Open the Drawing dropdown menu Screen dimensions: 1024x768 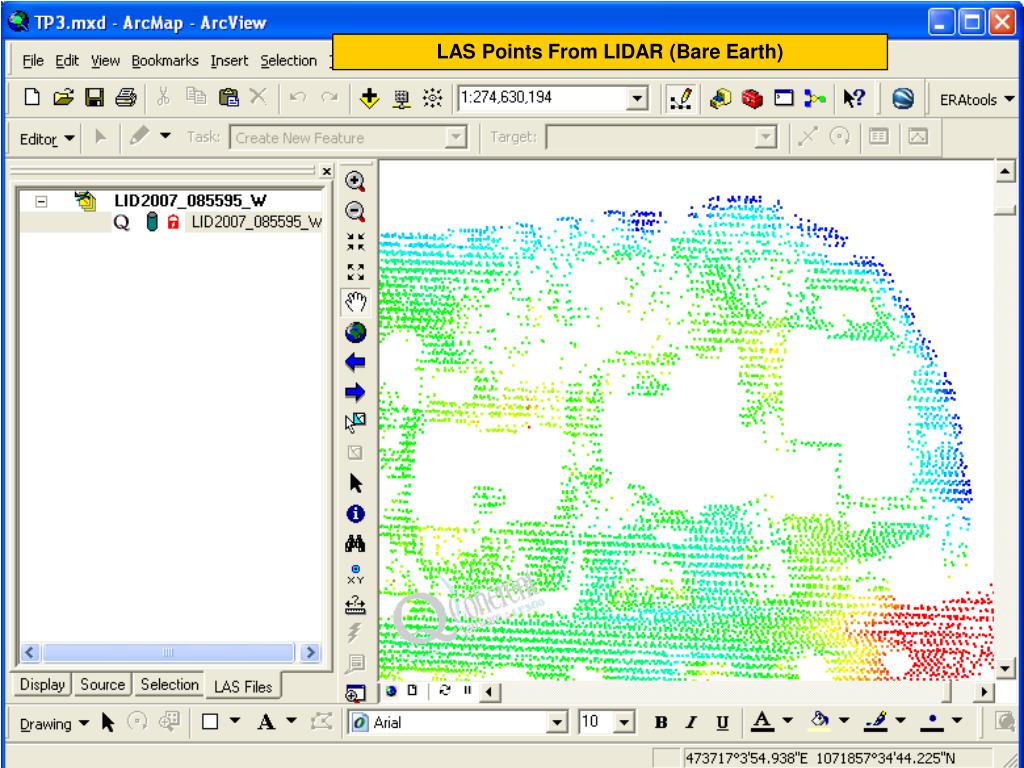click(x=54, y=723)
